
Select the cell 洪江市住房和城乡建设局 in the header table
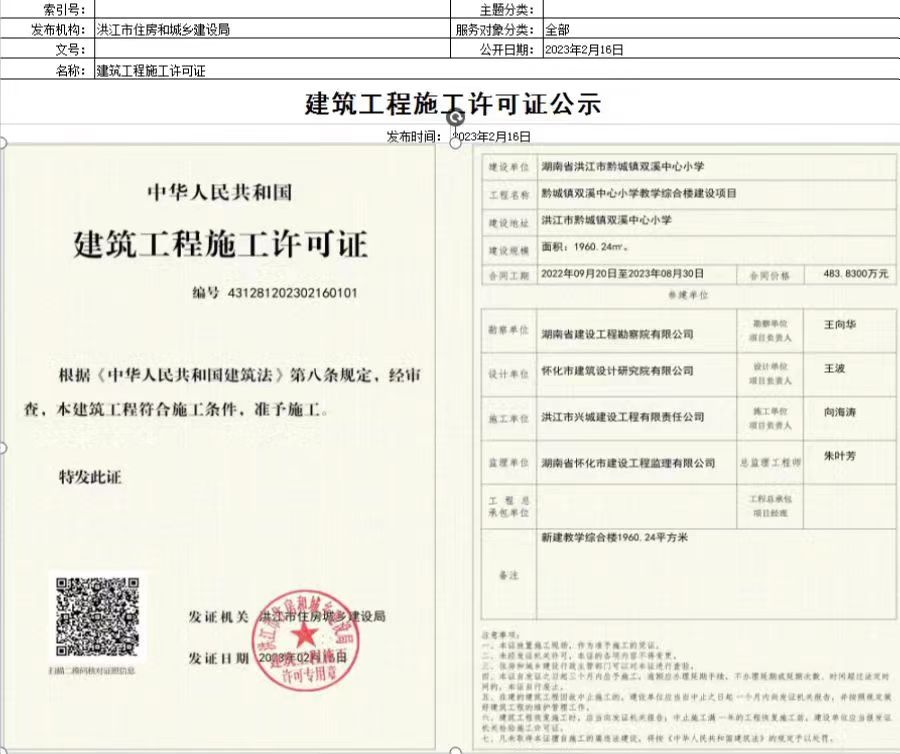[x=273, y=29]
